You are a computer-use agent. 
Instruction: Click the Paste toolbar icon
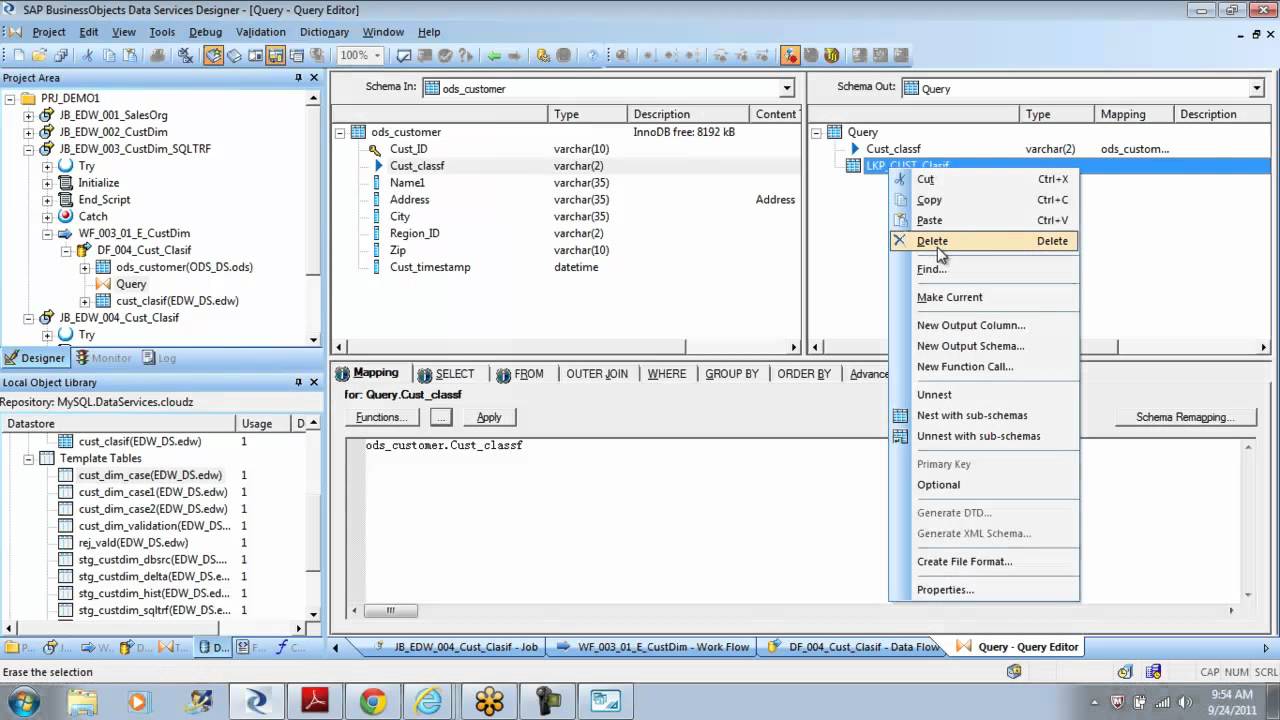coord(129,56)
